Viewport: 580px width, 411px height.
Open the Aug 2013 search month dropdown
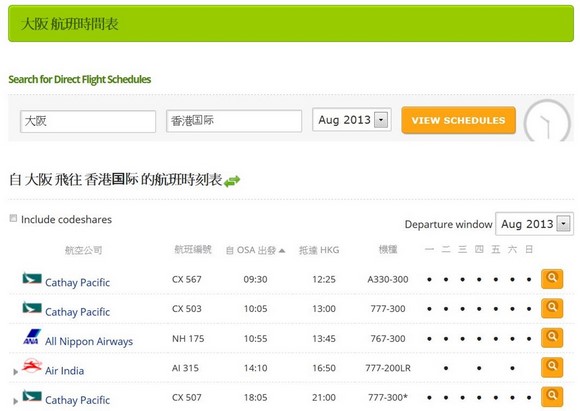coord(351,120)
